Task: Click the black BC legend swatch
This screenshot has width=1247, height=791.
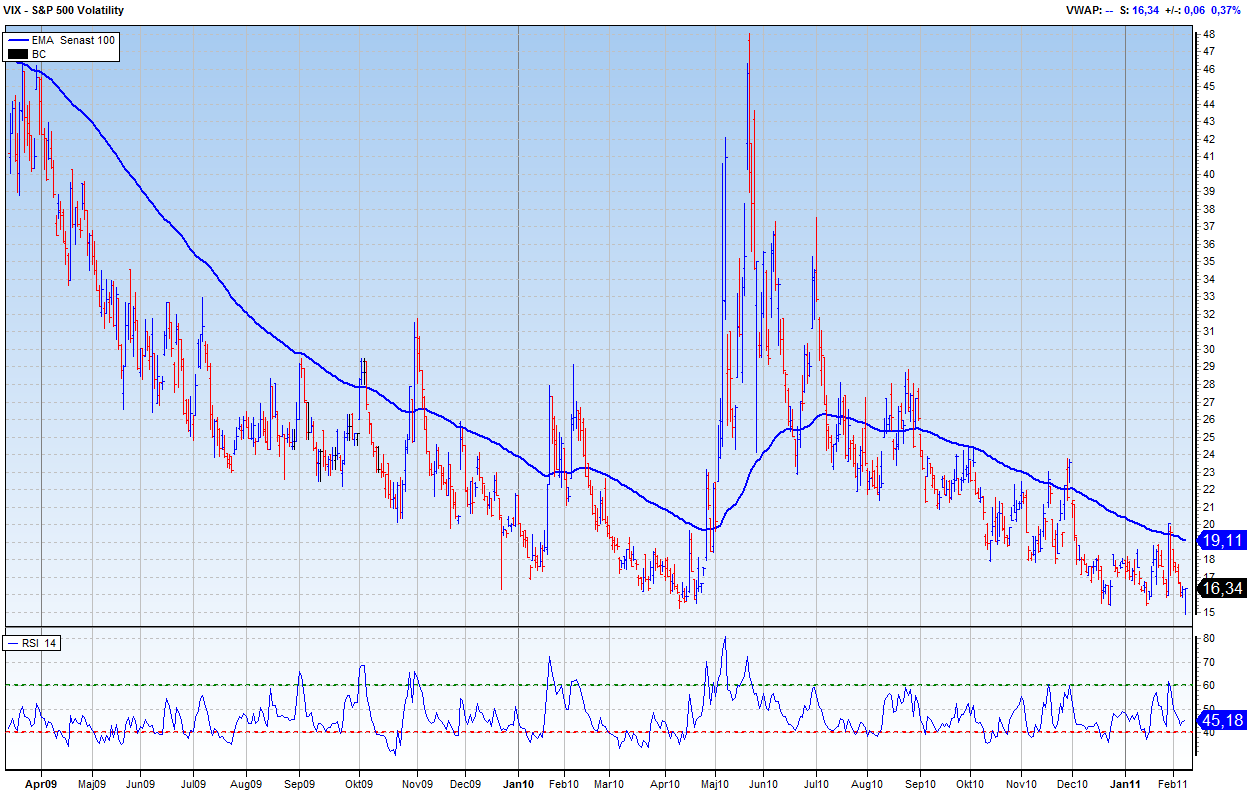Action: click(x=17, y=53)
